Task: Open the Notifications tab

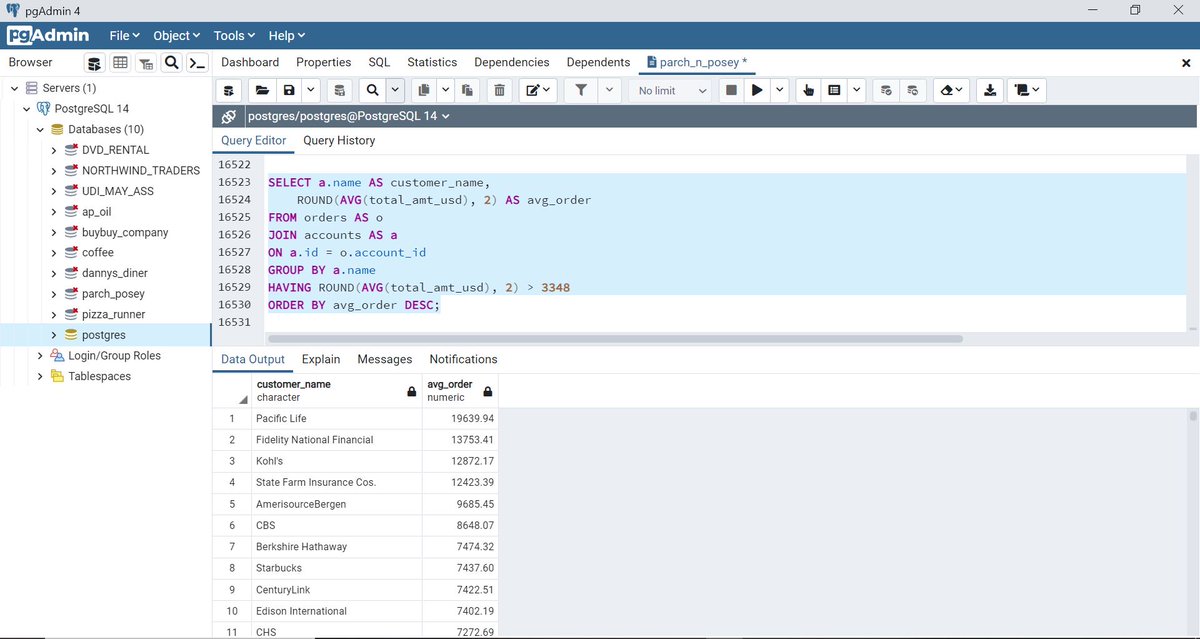Action: coord(463,359)
